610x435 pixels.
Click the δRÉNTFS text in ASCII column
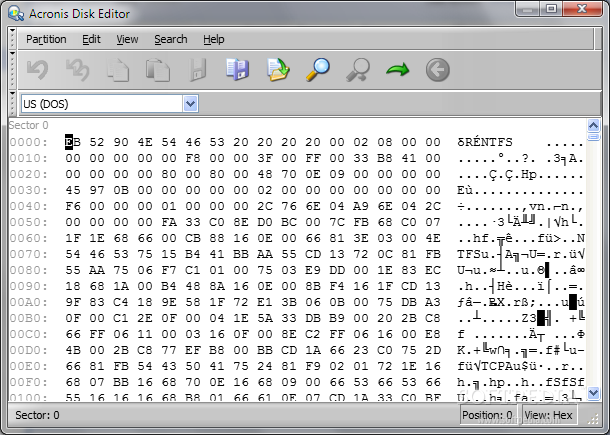[x=485, y=142]
